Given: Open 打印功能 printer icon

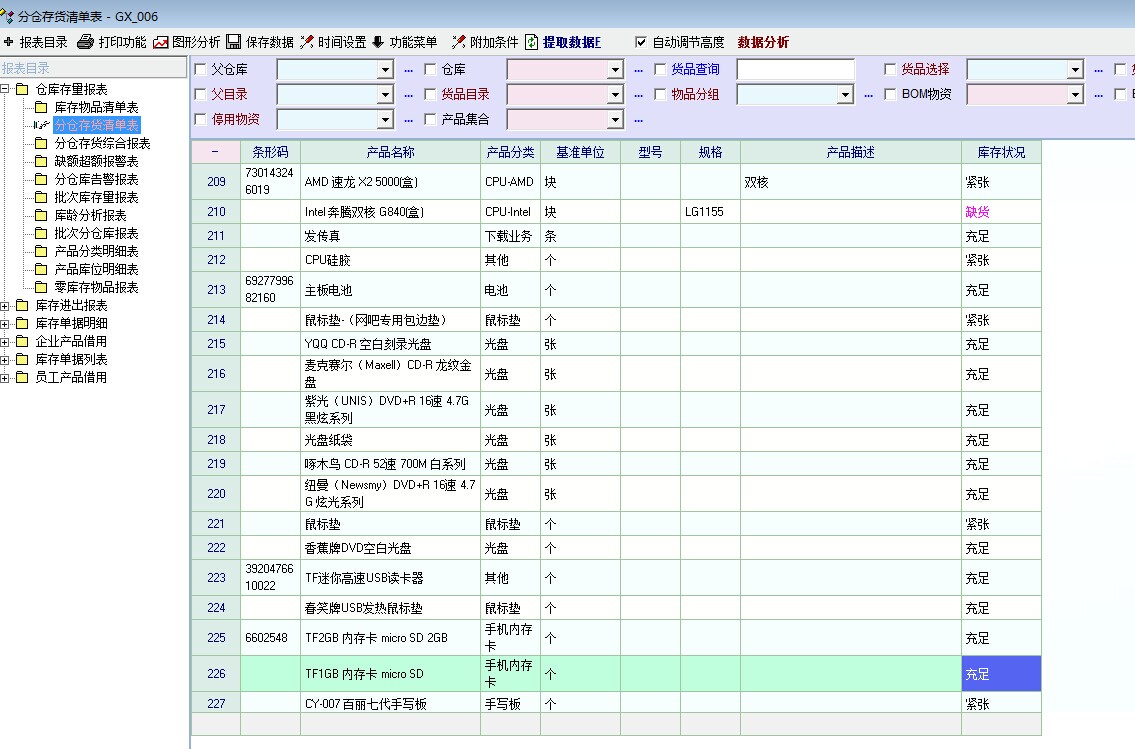Looking at the screenshot, I should pos(86,42).
